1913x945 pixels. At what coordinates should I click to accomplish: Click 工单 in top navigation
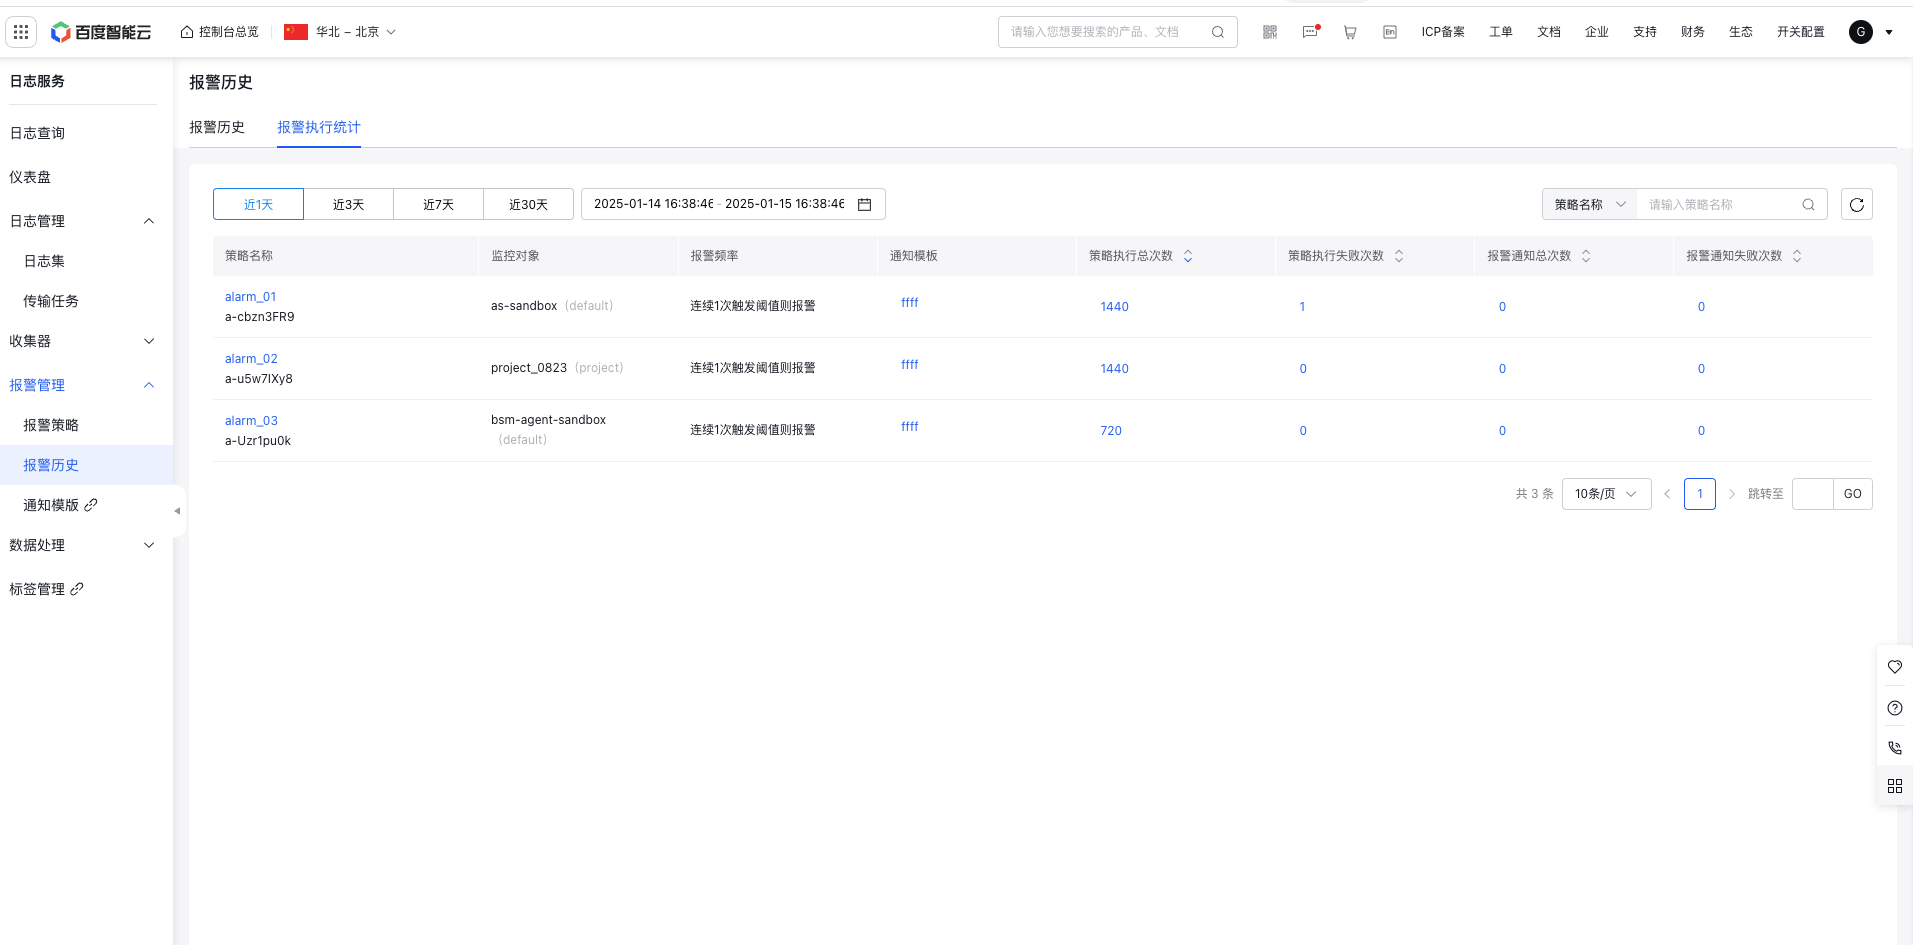point(1501,32)
